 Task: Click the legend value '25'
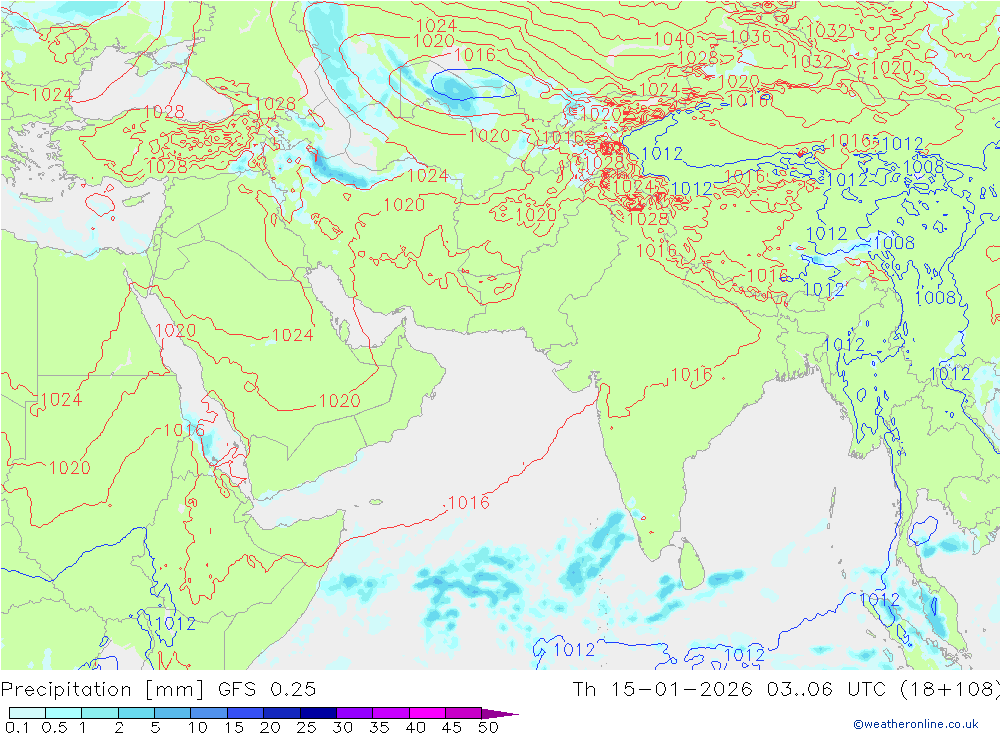(x=306, y=727)
